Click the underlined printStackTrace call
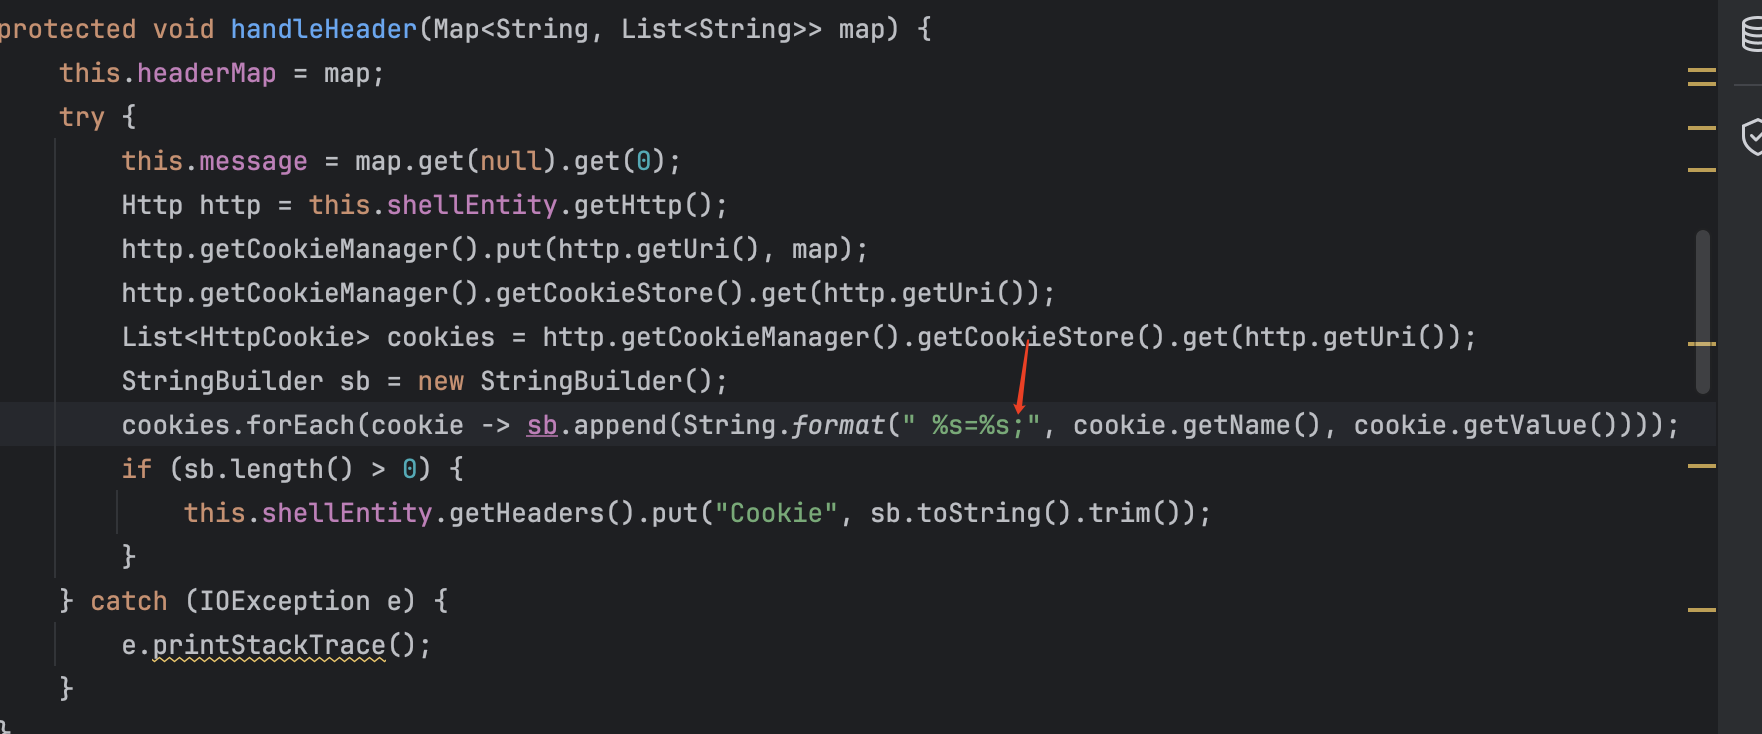The height and width of the screenshot is (734, 1762). click(x=268, y=645)
